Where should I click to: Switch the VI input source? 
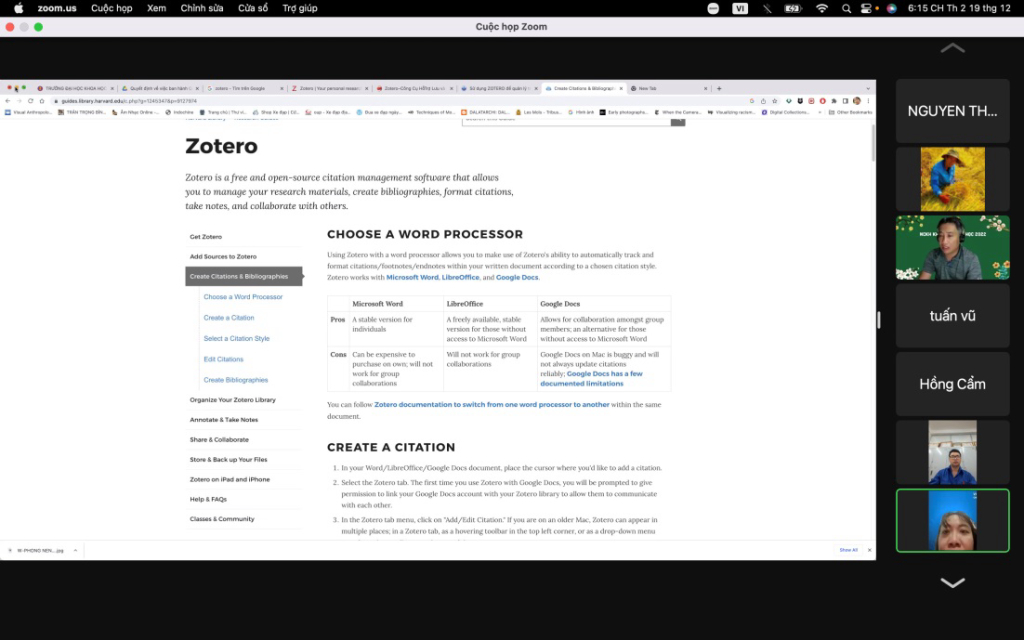[x=739, y=8]
